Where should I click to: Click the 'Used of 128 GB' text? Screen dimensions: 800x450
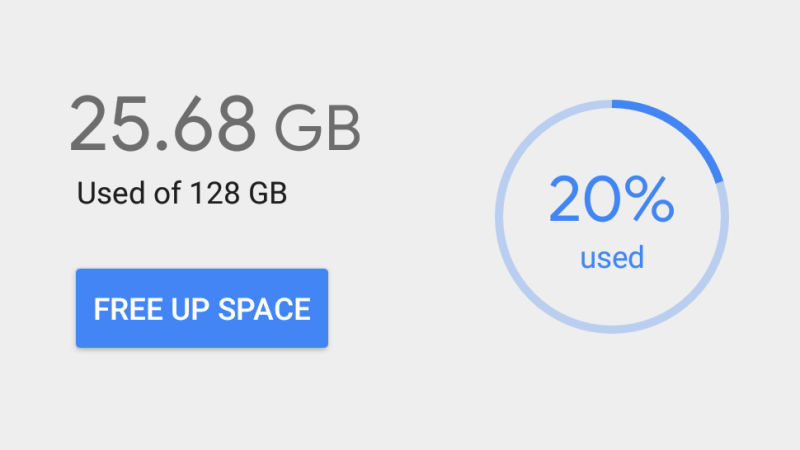(x=182, y=193)
